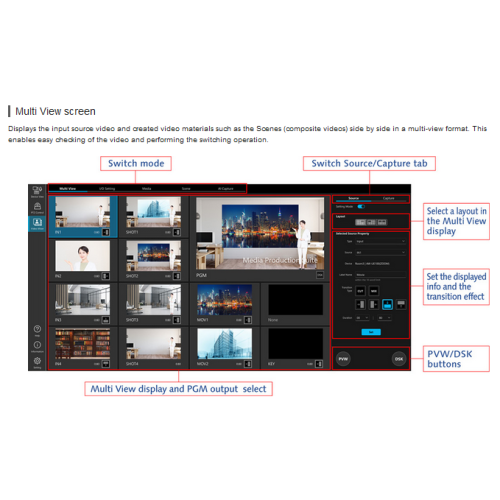The image size is (500, 500).
Task: Select the CUT transition type
Action: pos(361,291)
